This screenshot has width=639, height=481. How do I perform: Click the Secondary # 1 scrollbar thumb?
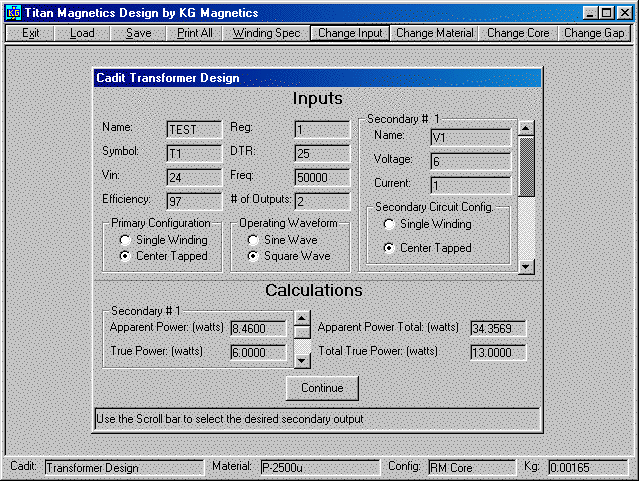[526, 167]
